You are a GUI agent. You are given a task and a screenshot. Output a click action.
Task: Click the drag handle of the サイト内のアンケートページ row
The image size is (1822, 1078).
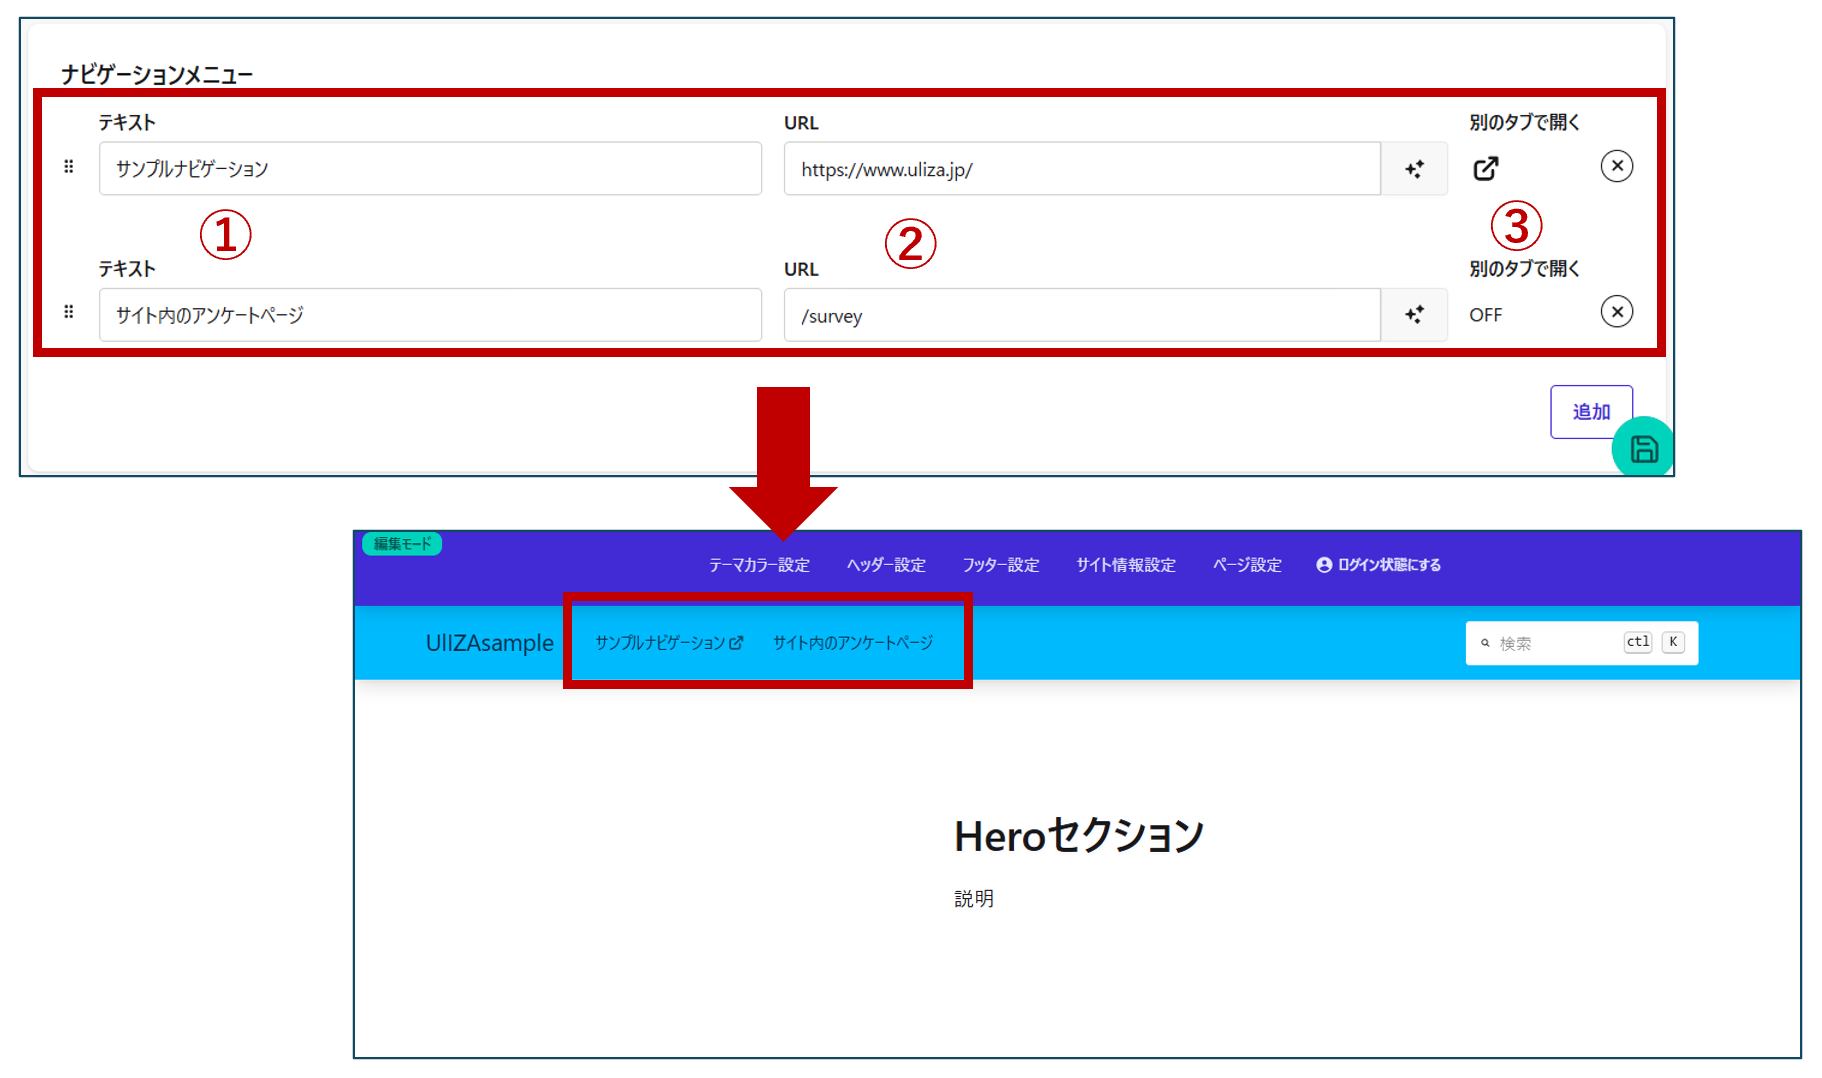coord(69,313)
